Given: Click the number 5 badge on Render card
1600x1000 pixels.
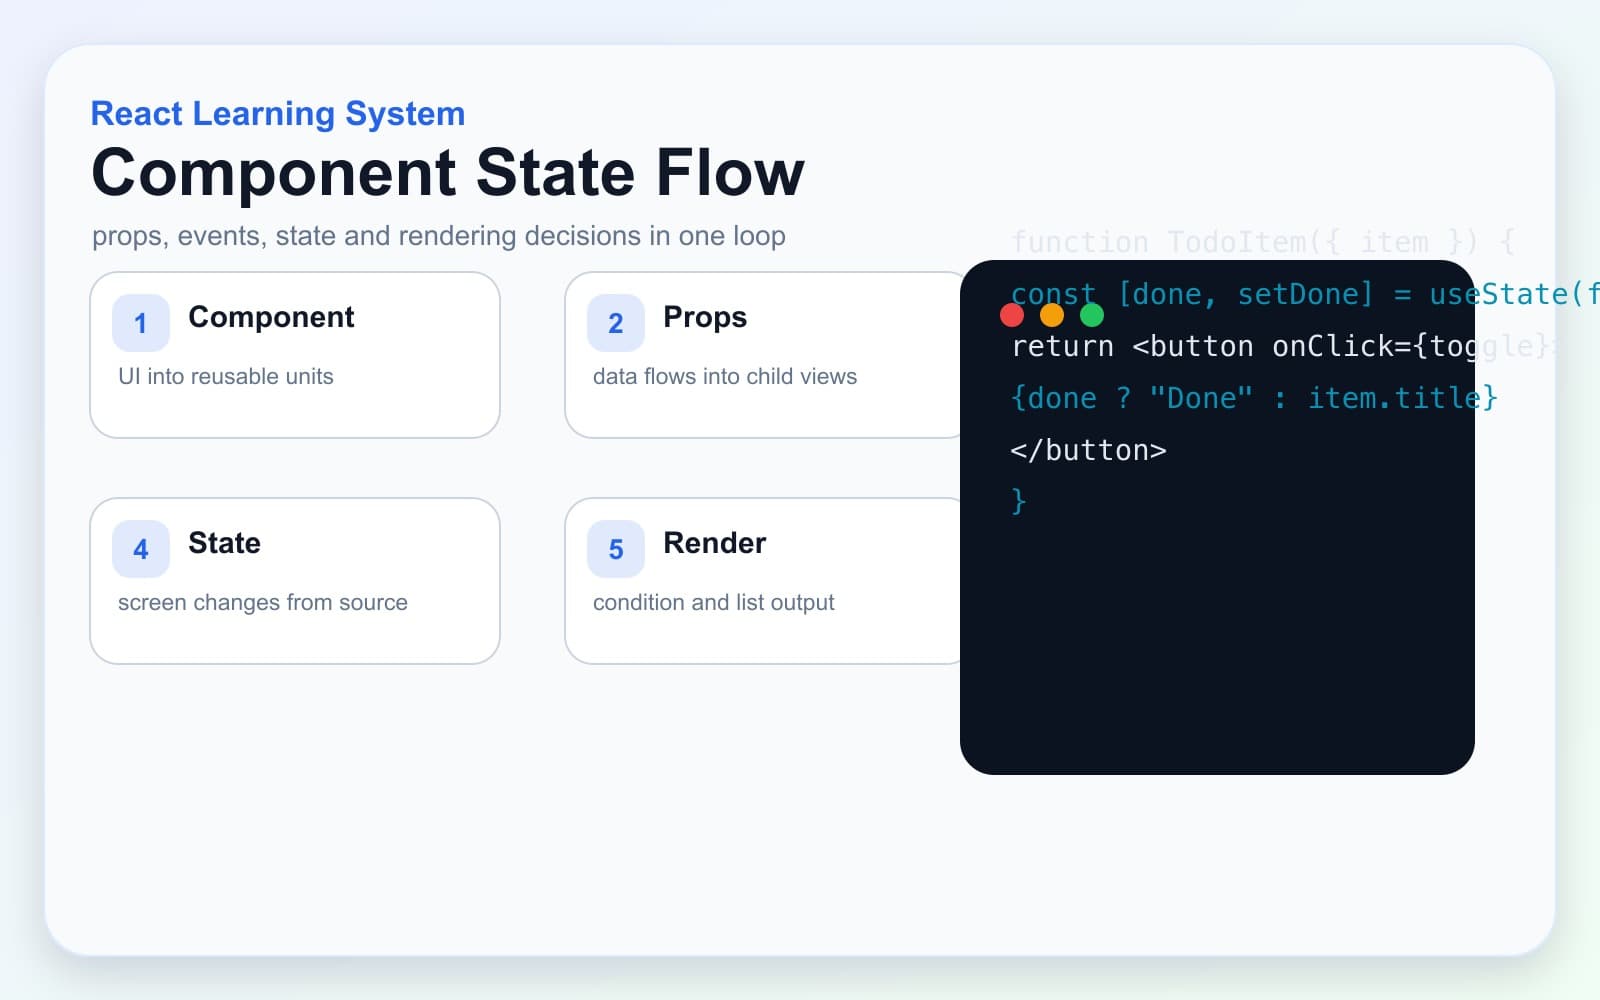Looking at the screenshot, I should [616, 549].
